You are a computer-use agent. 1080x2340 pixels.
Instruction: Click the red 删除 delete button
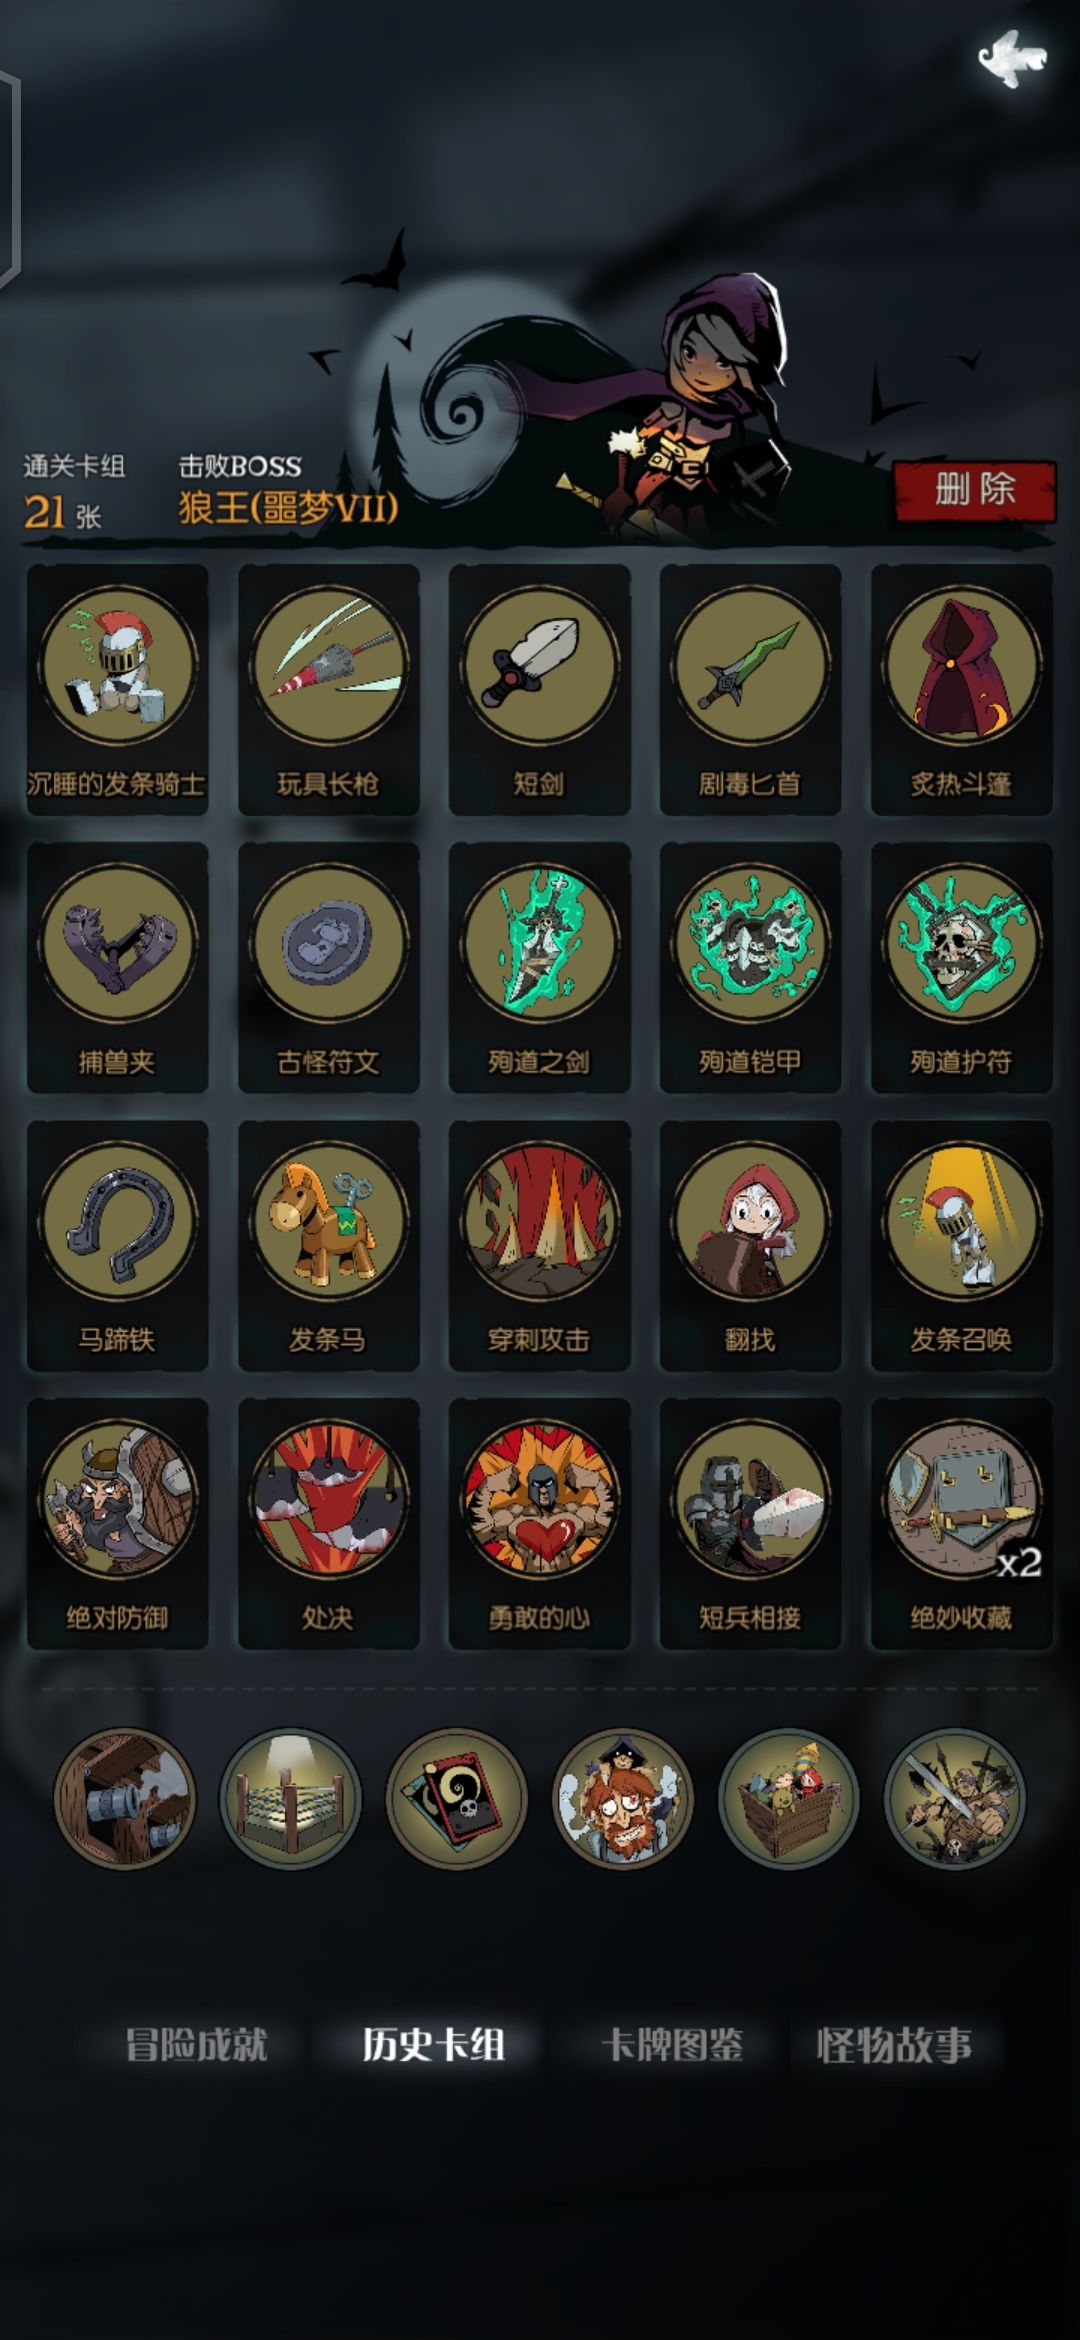tap(975, 490)
